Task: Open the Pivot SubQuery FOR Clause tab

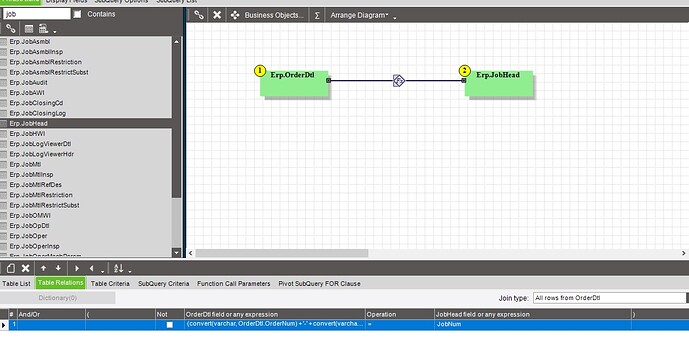Action: click(x=319, y=283)
